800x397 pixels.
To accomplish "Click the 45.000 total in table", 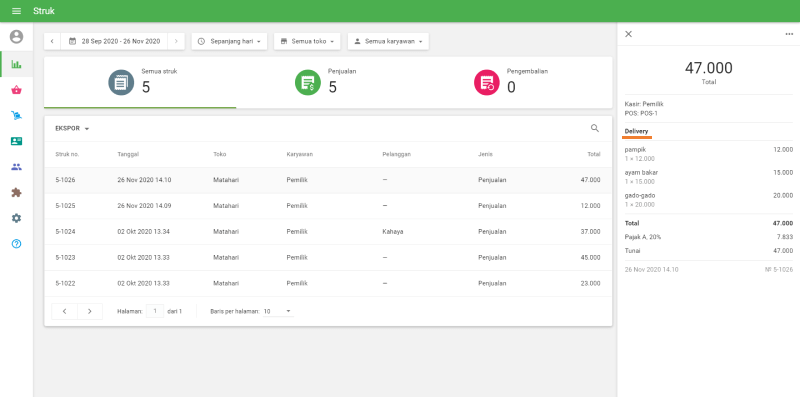I will [x=591, y=258].
